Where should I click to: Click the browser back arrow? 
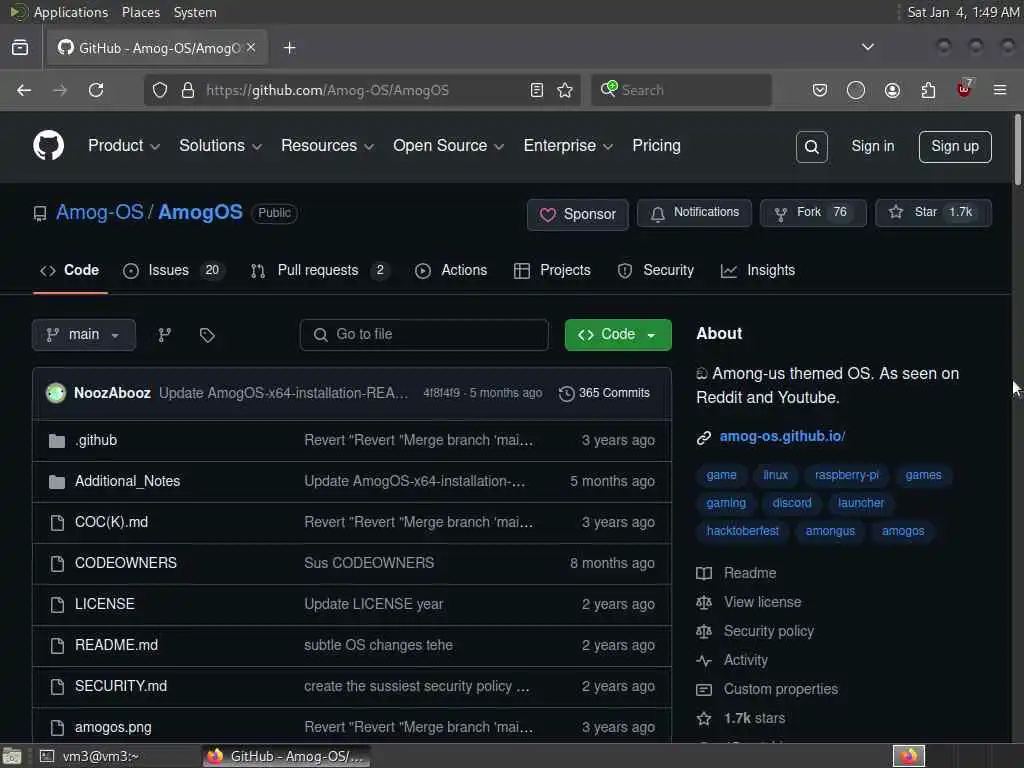tap(24, 90)
